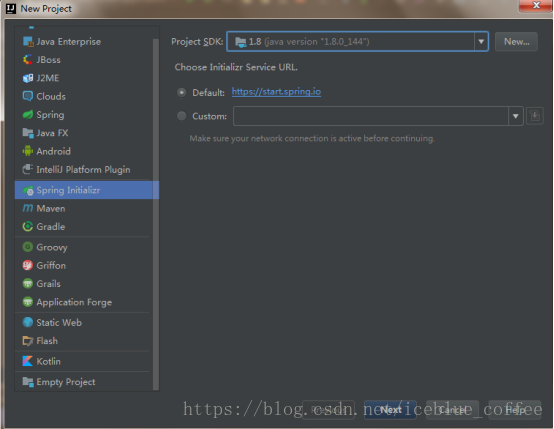This screenshot has height=429, width=554.
Task: Expand the Custom URL dropdown arrow
Action: pyautogui.click(x=515, y=116)
